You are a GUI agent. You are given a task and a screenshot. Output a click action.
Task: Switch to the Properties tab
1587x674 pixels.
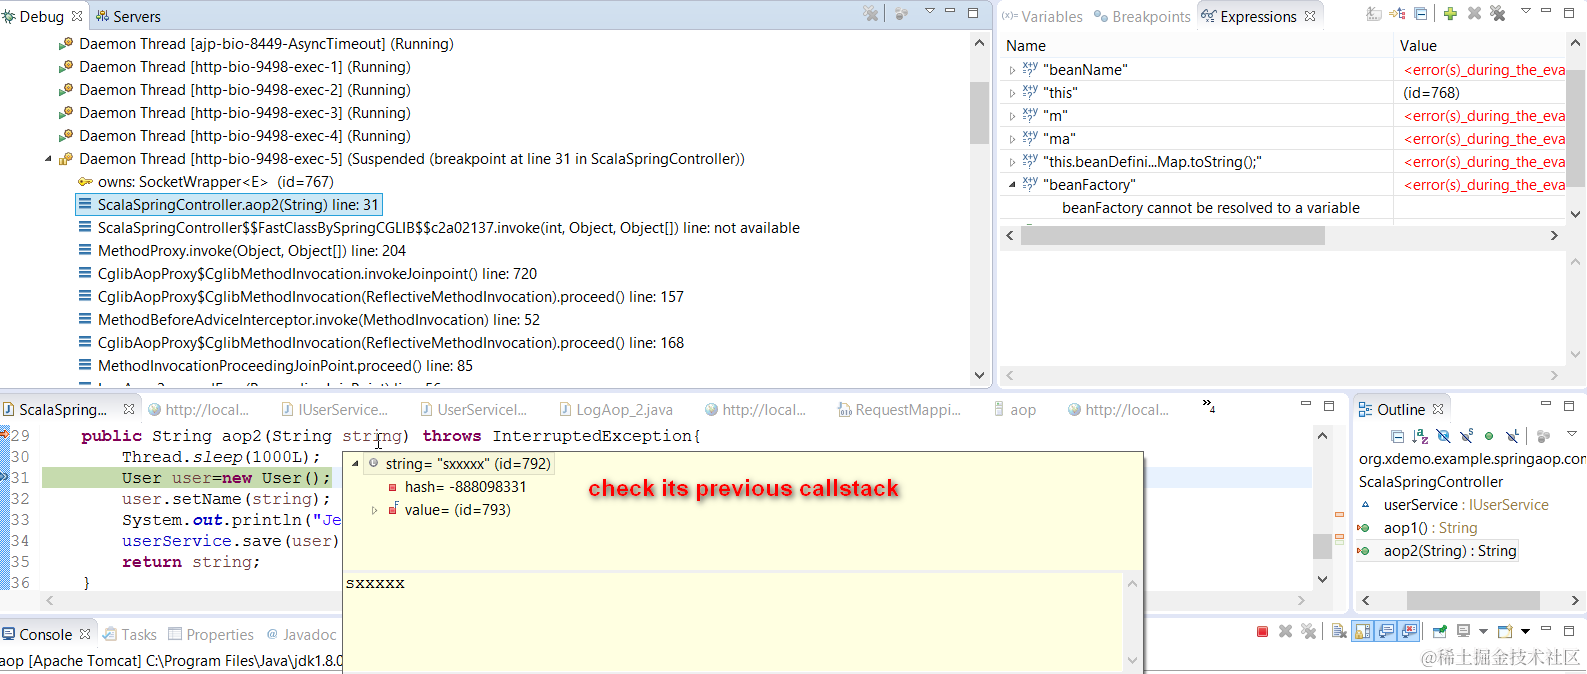211,635
